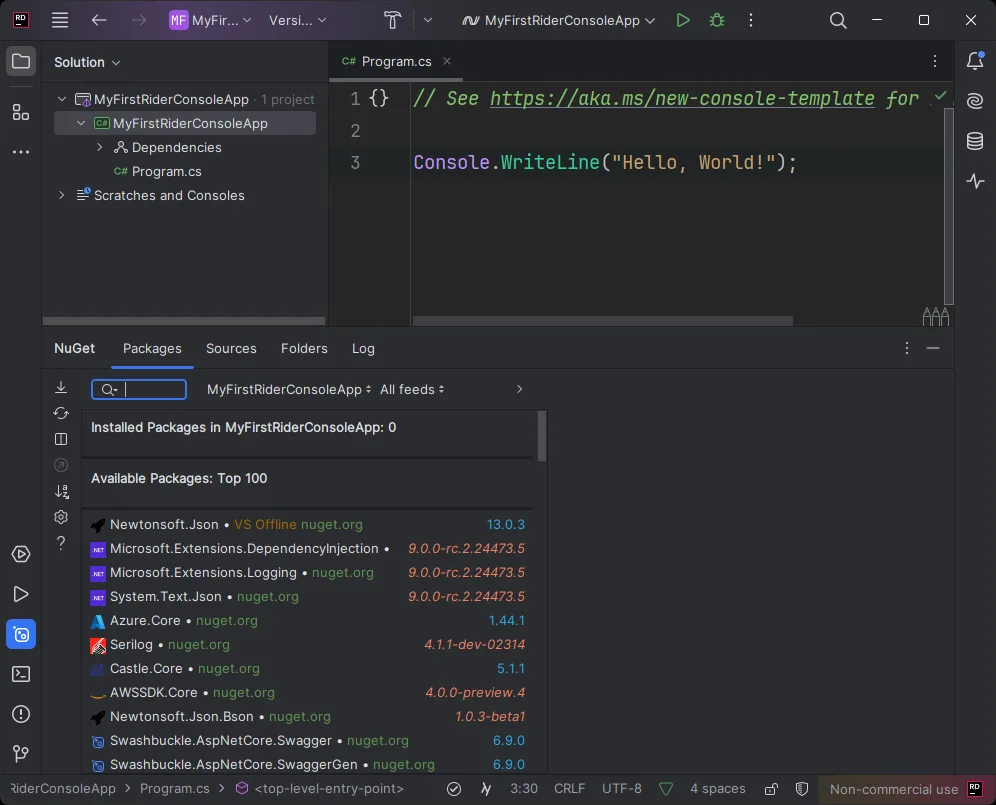Open the aka.ms new-console-template link

click(x=682, y=98)
